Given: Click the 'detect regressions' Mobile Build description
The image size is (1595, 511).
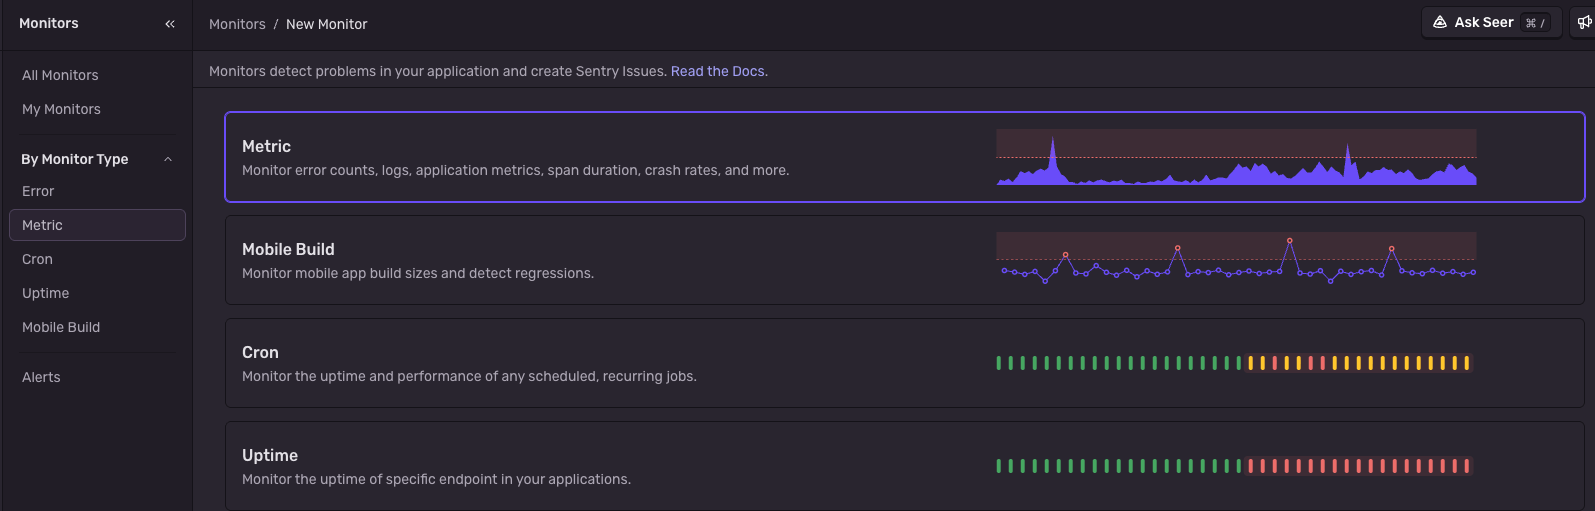Looking at the screenshot, I should point(418,273).
